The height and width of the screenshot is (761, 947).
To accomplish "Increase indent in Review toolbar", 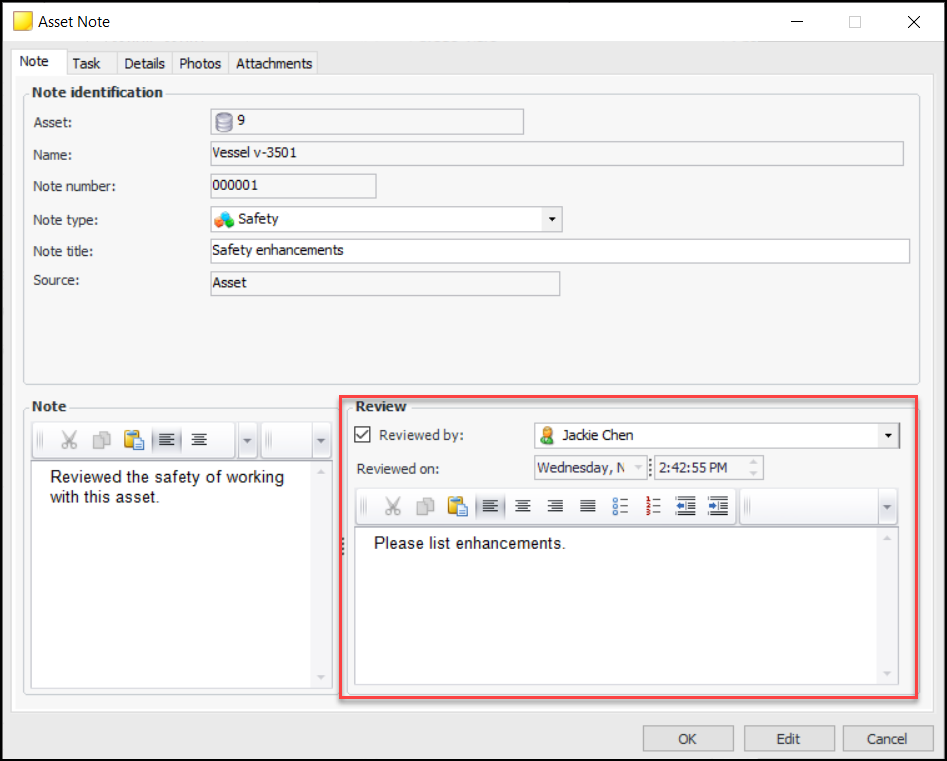I will 718,506.
